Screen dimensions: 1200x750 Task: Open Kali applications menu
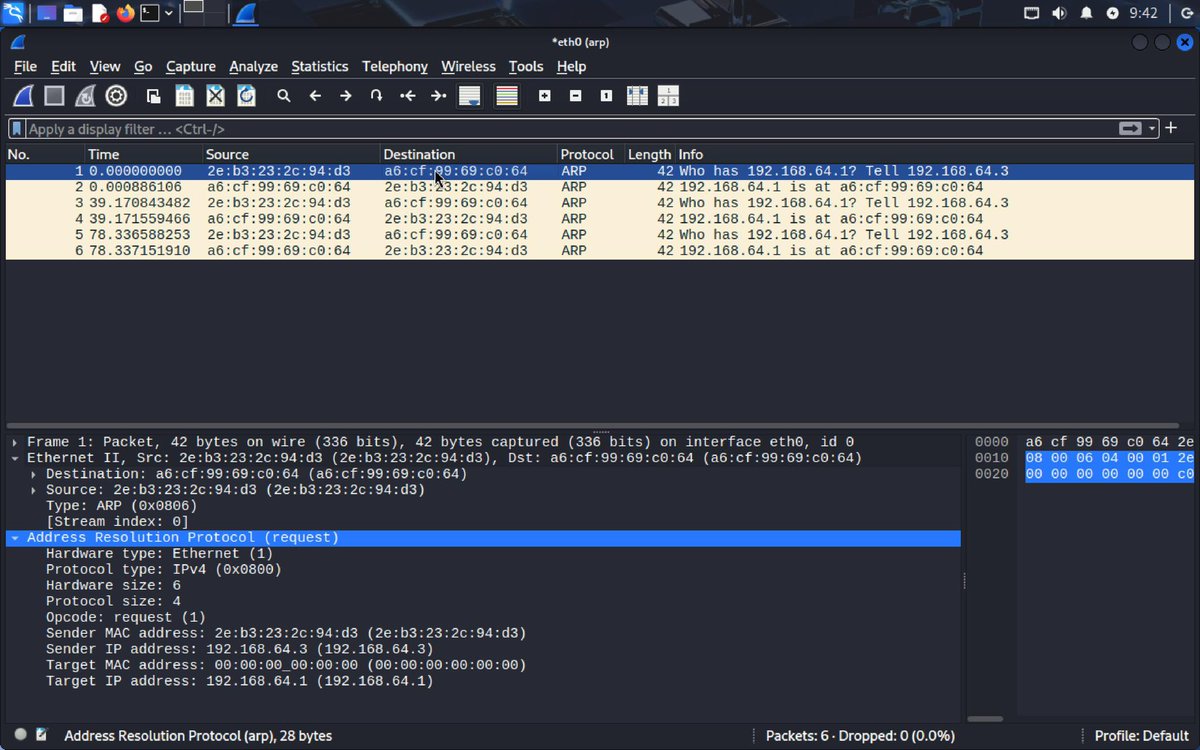click(15, 13)
